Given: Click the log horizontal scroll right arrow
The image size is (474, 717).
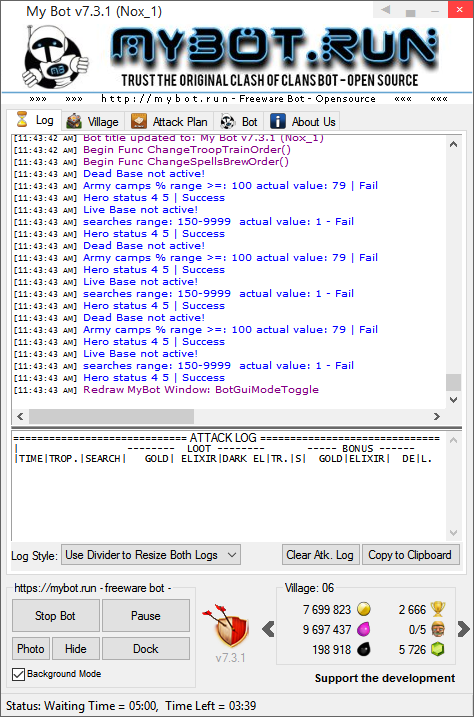Looking at the screenshot, I should coord(437,417).
